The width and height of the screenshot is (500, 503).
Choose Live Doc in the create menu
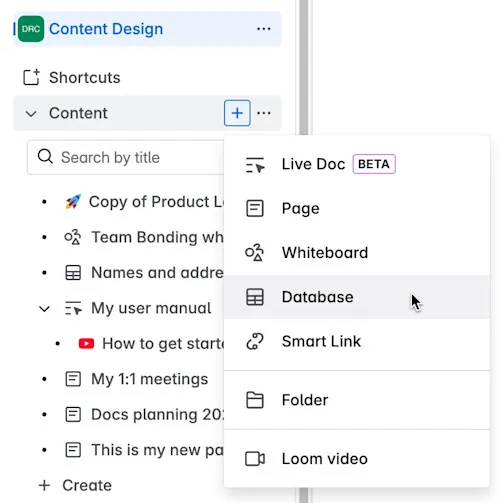click(357, 164)
